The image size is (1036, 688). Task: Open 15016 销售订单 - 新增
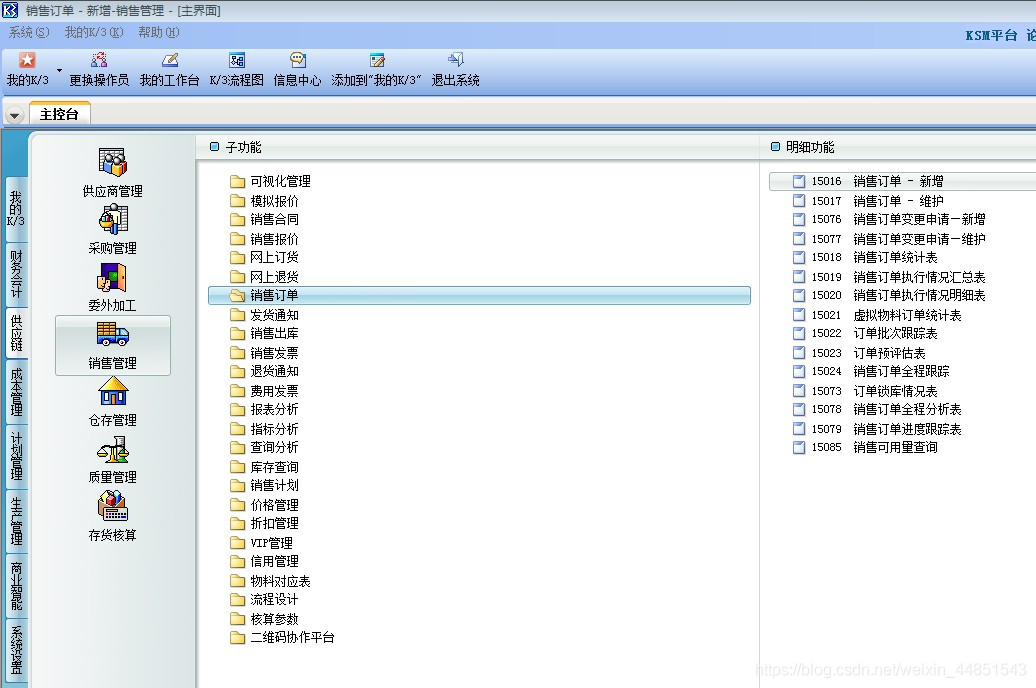902,181
